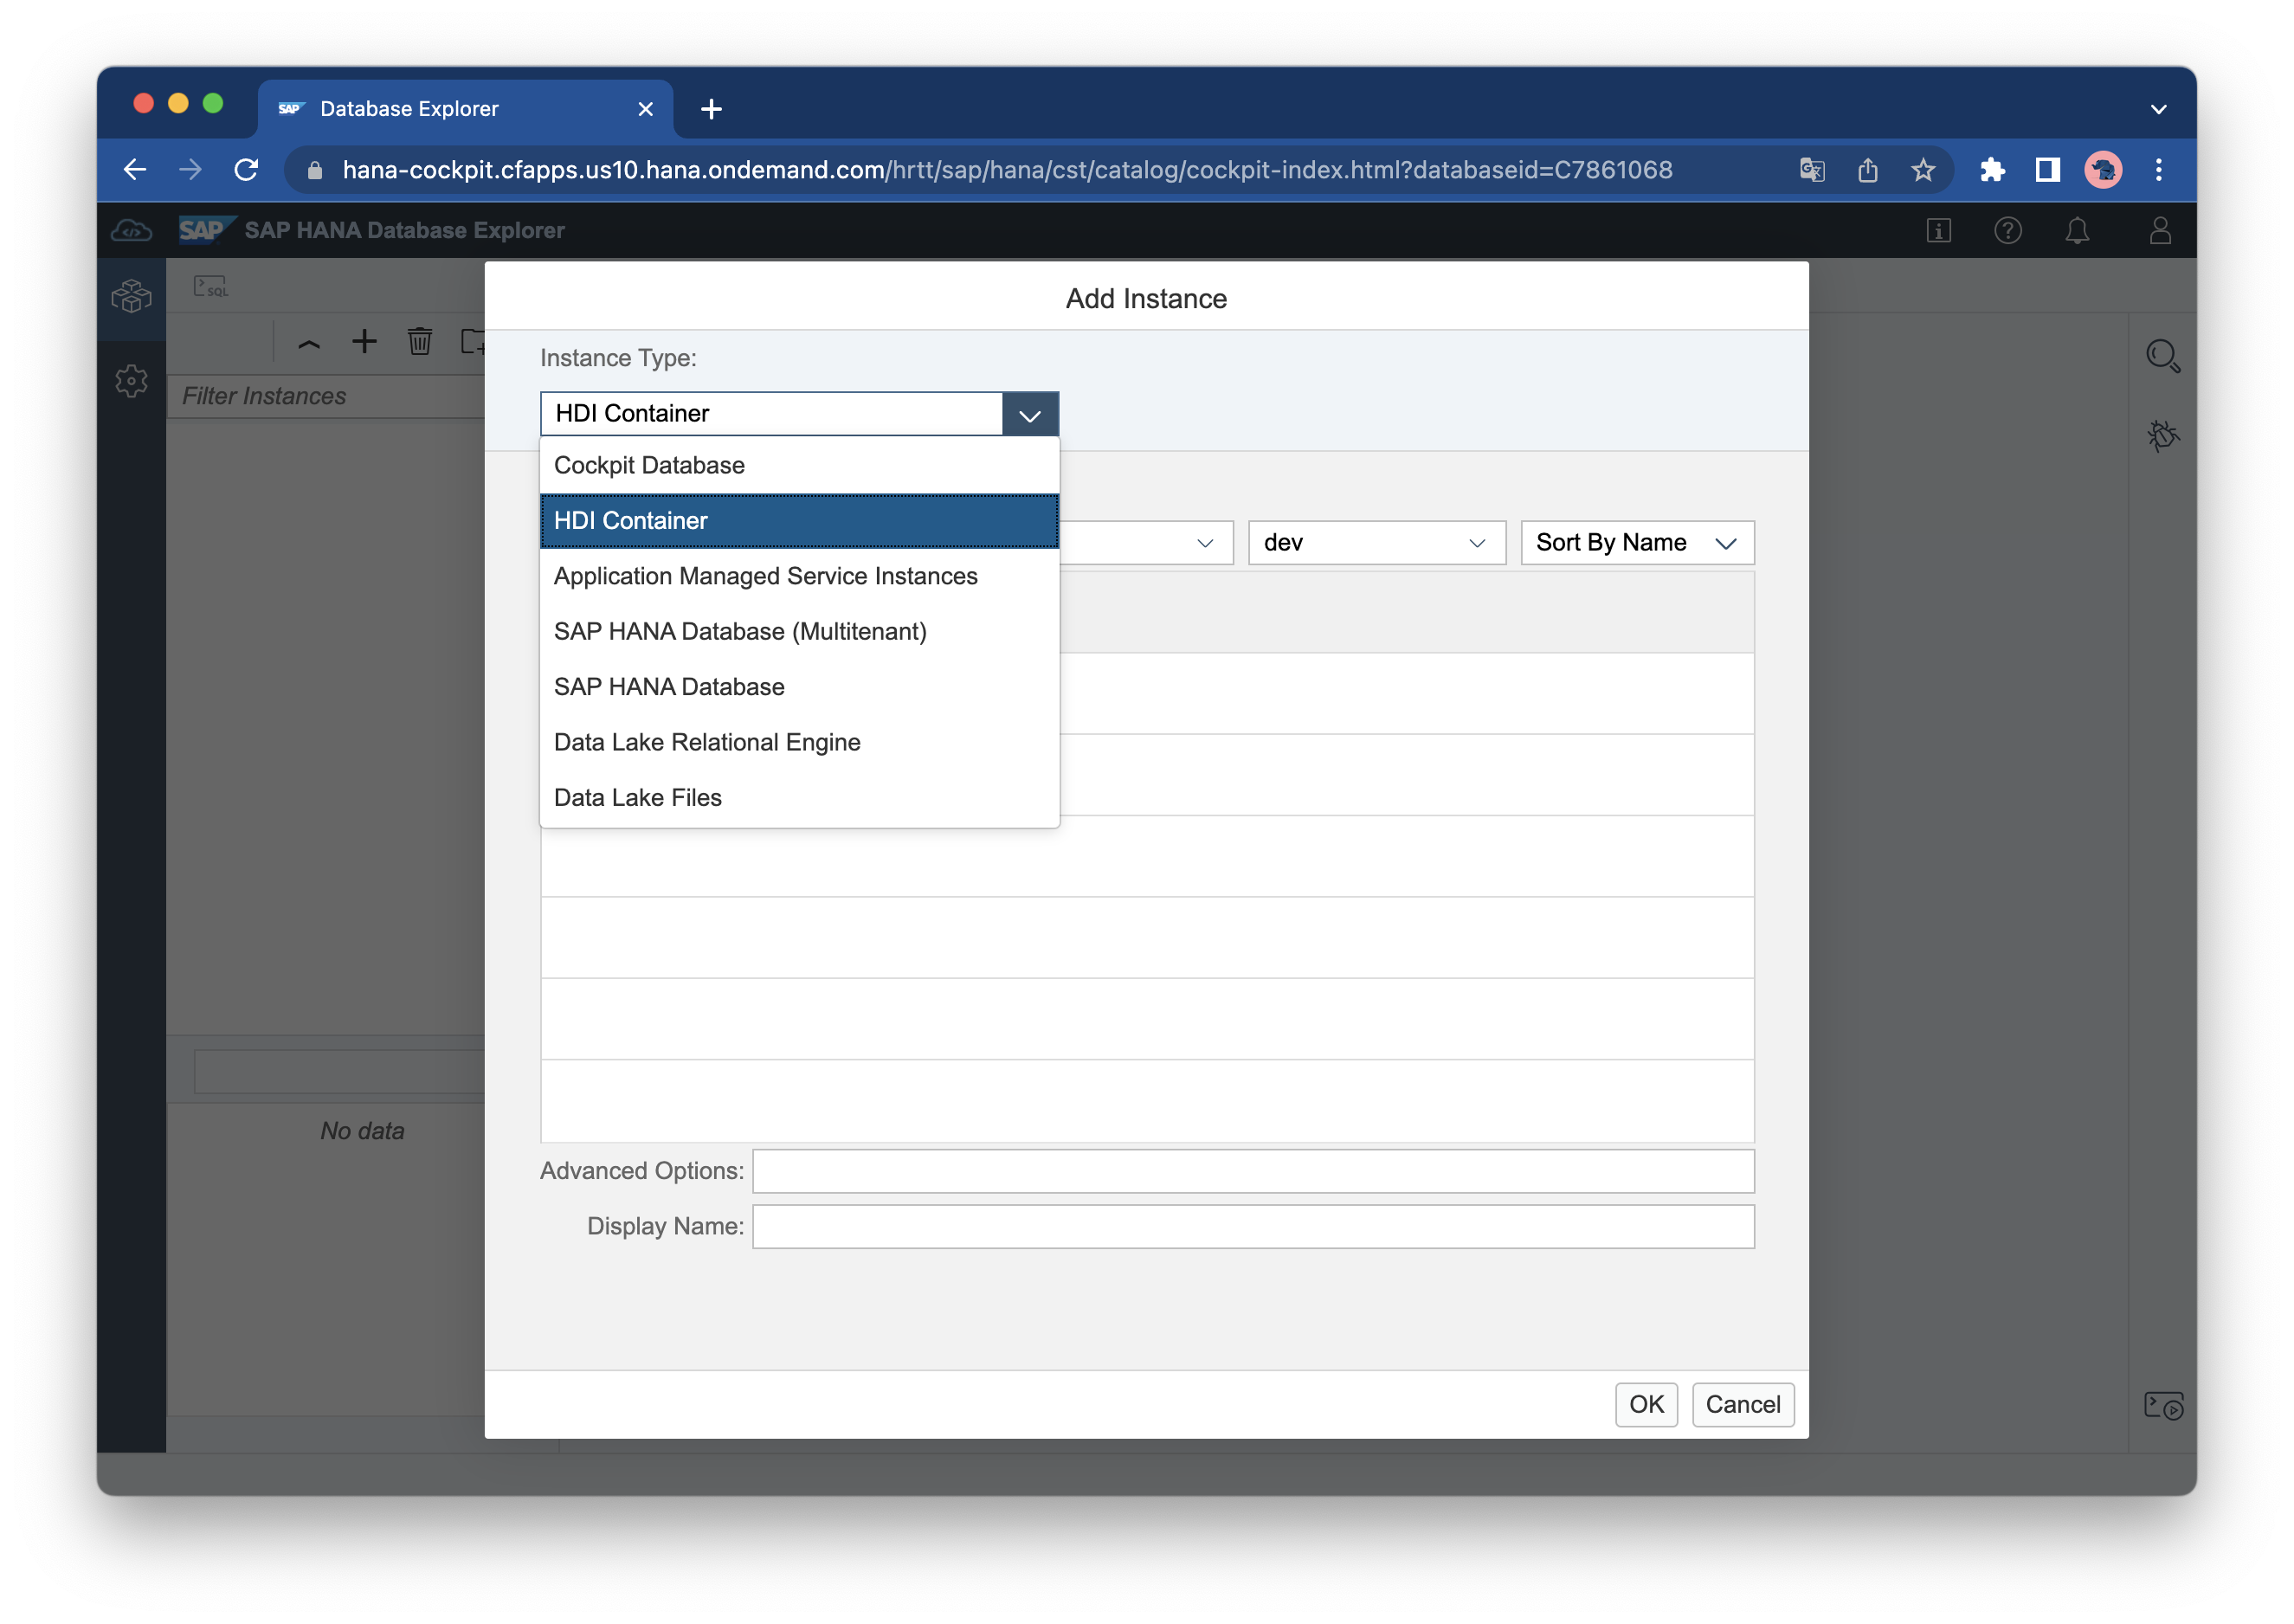Expand the Instance Type dropdown arrow

(1029, 414)
